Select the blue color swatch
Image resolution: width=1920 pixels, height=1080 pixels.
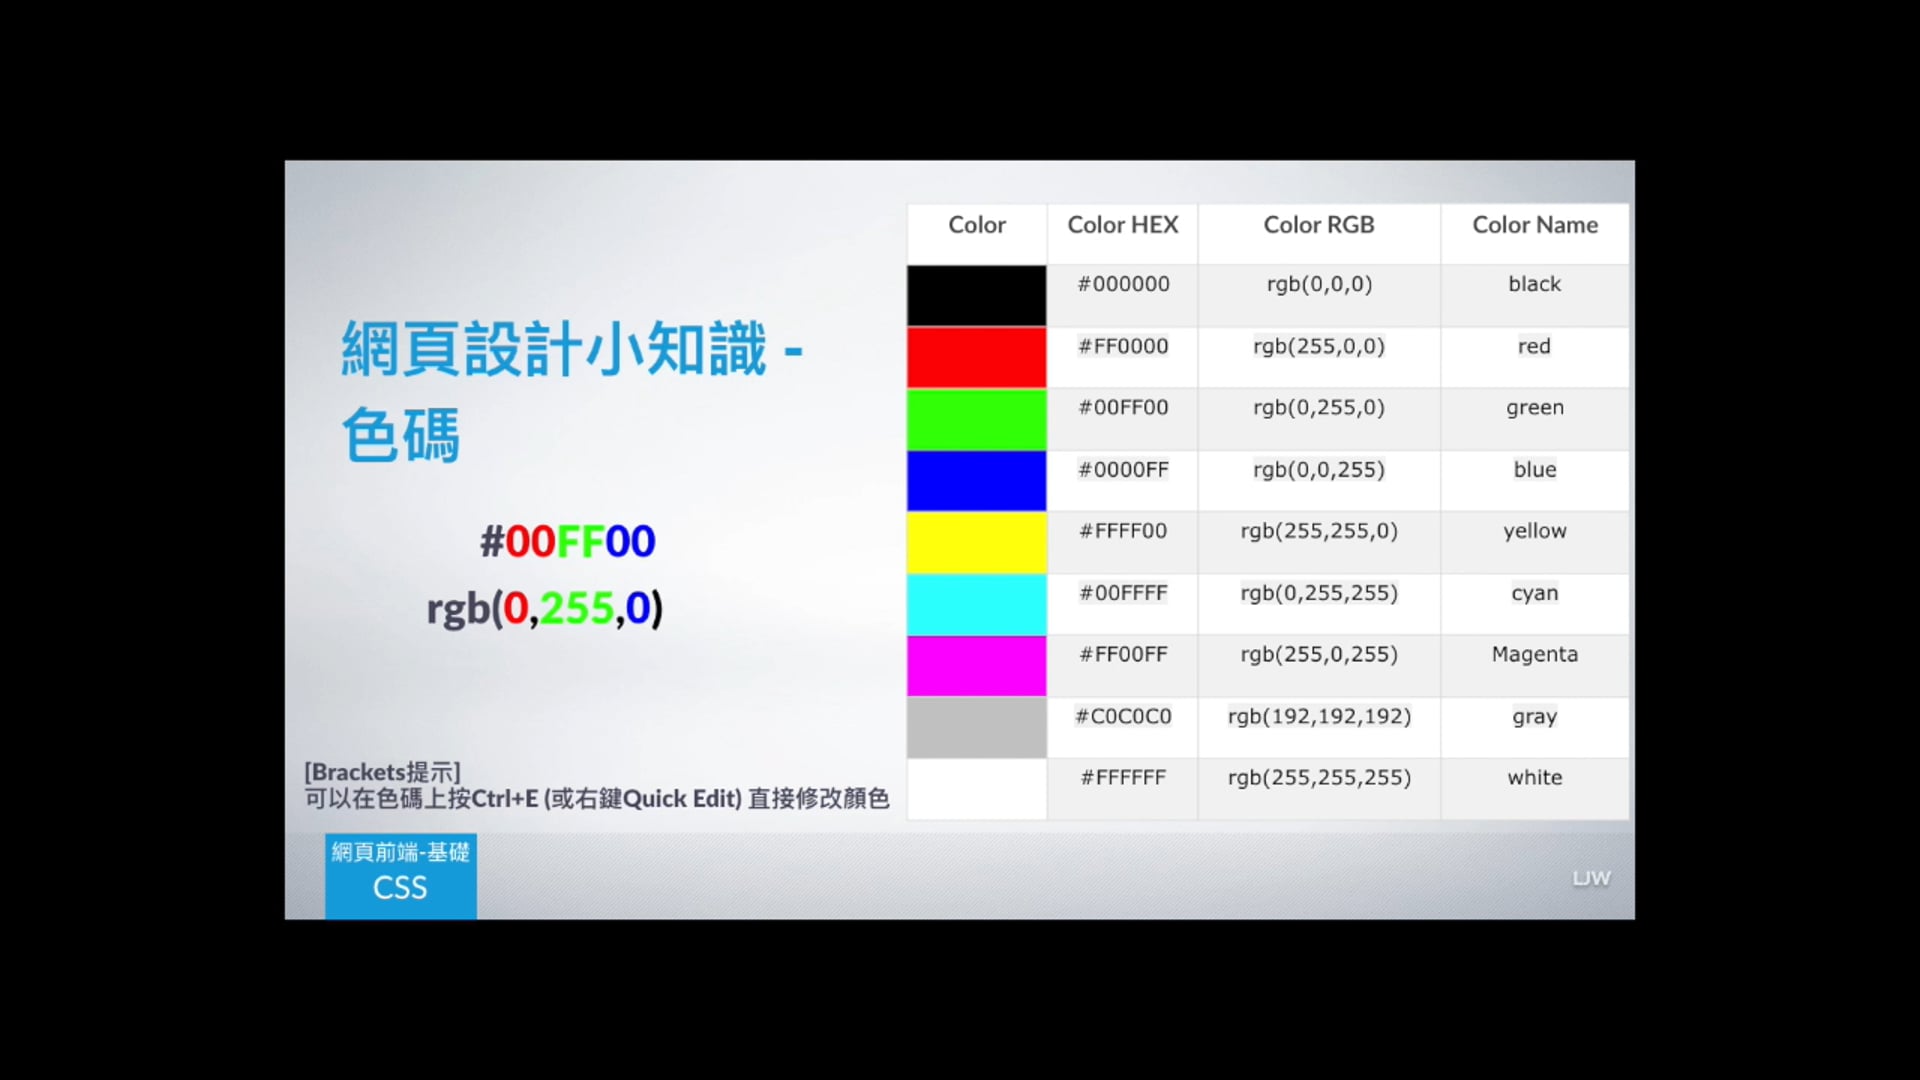[975, 480]
